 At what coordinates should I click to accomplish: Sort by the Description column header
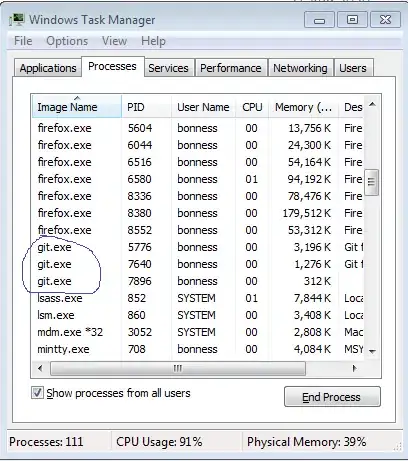pos(351,107)
